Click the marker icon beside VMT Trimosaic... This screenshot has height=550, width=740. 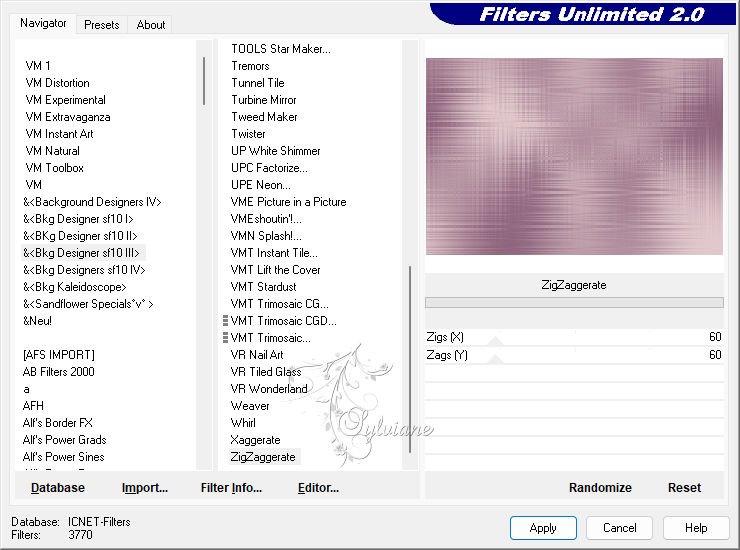point(225,338)
